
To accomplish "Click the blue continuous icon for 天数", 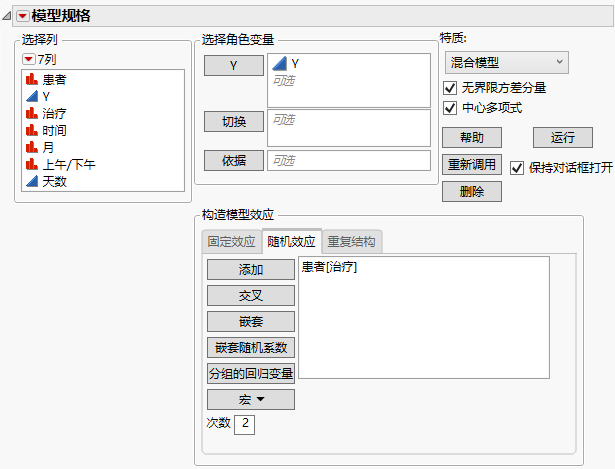I will coord(32,181).
